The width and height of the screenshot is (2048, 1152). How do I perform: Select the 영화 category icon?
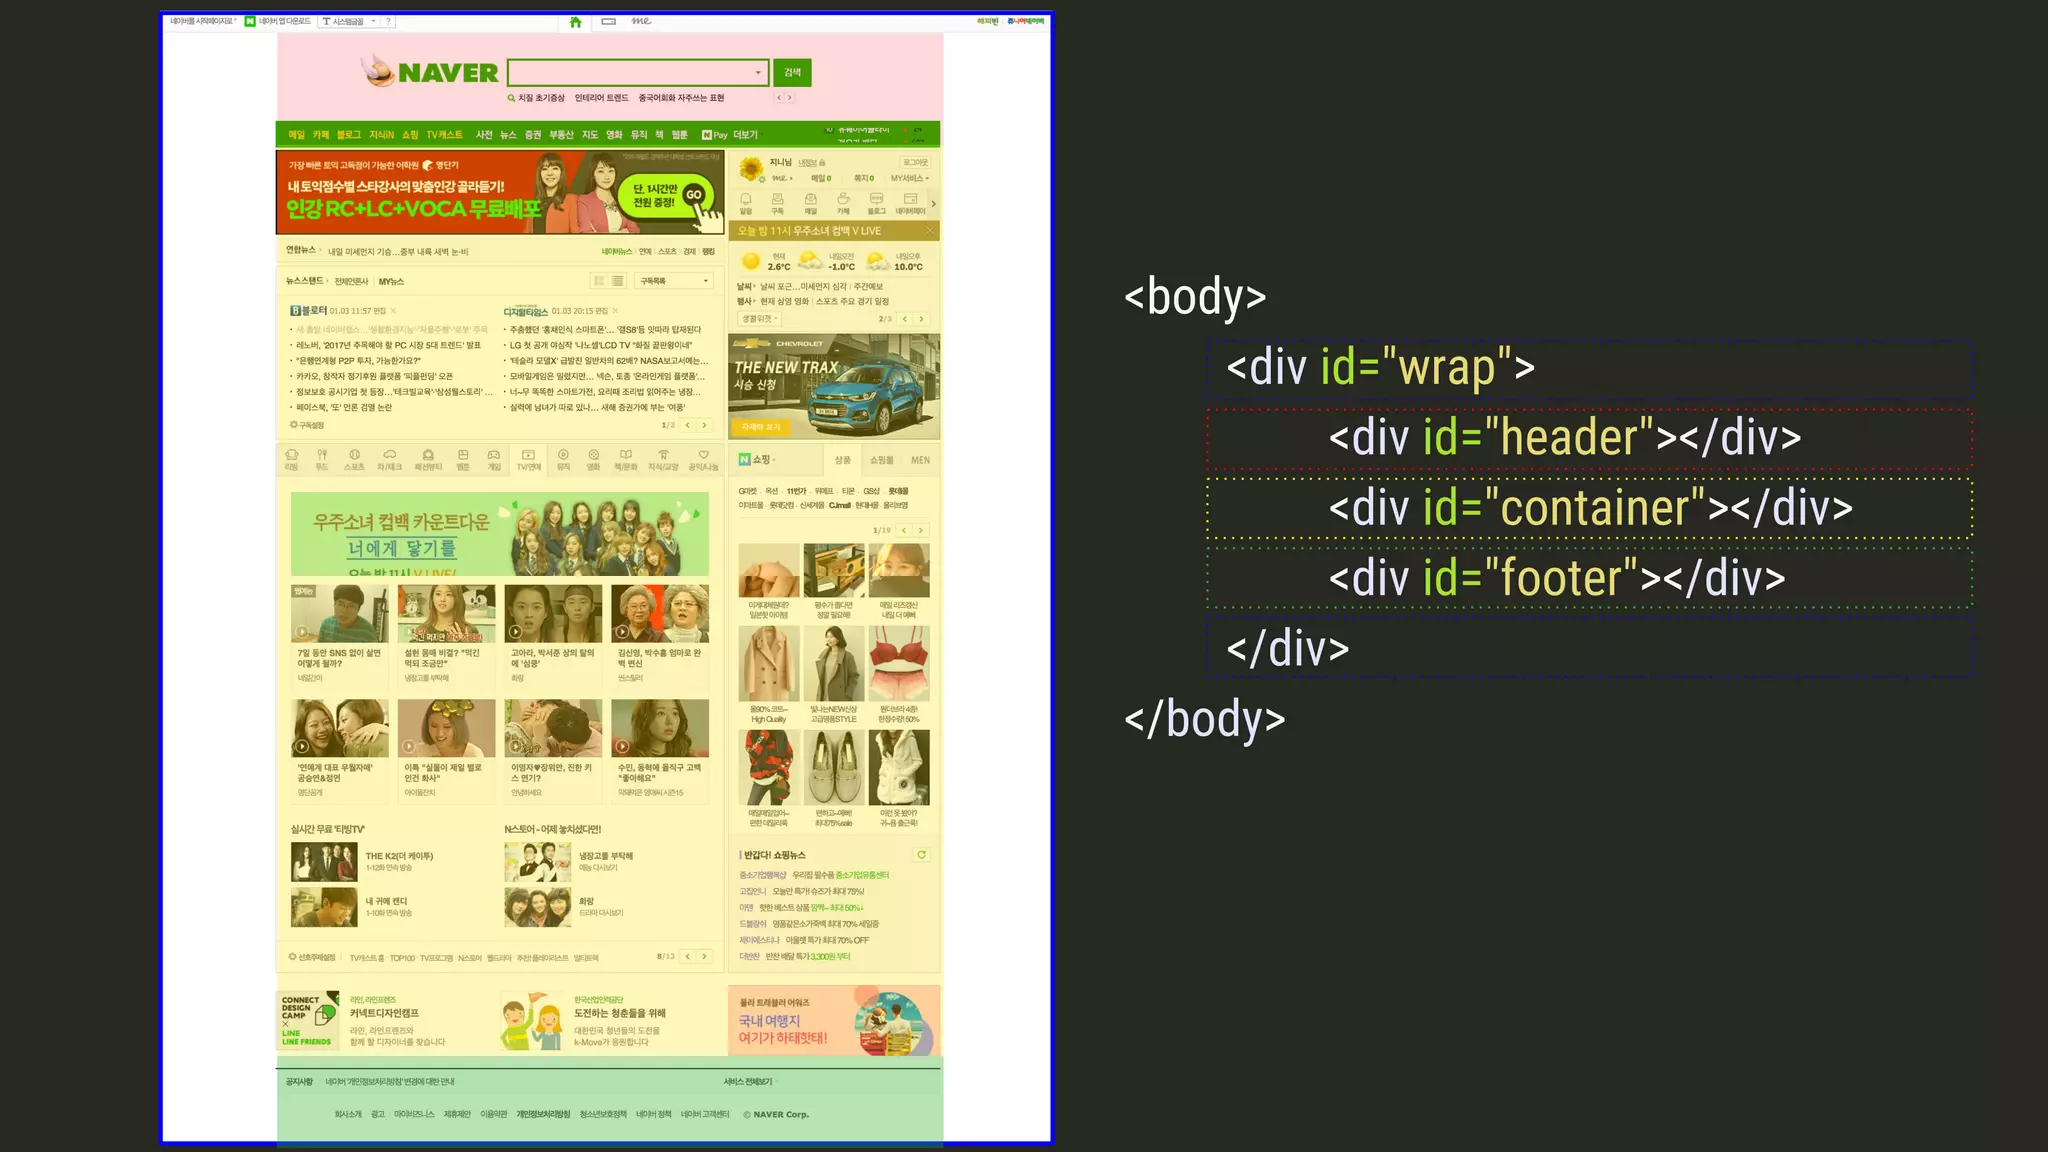[593, 455]
